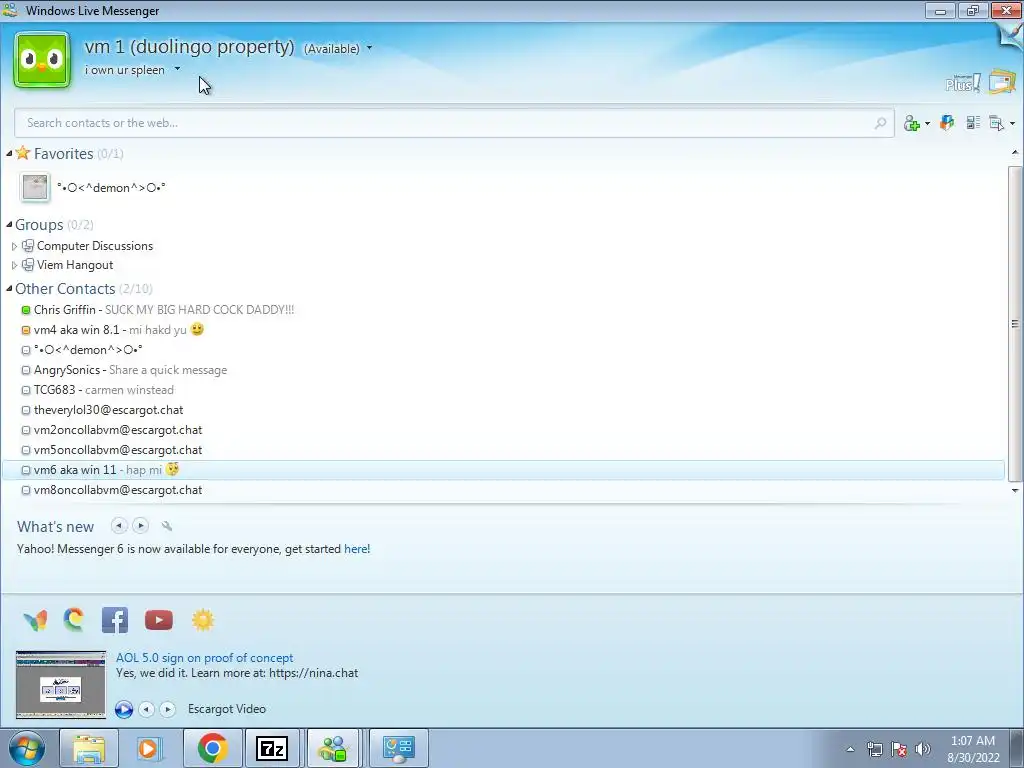Show next What's new item
The height and width of the screenshot is (768, 1024).
140,526
